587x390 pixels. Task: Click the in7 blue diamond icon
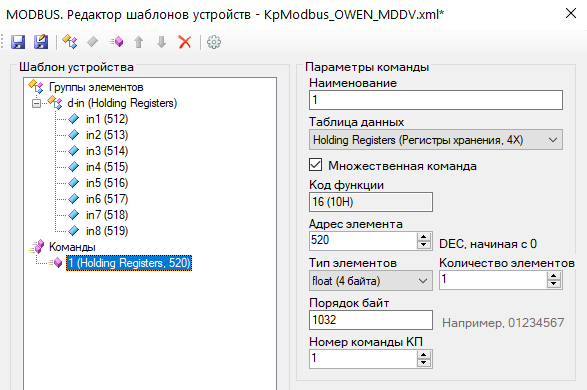(x=74, y=215)
